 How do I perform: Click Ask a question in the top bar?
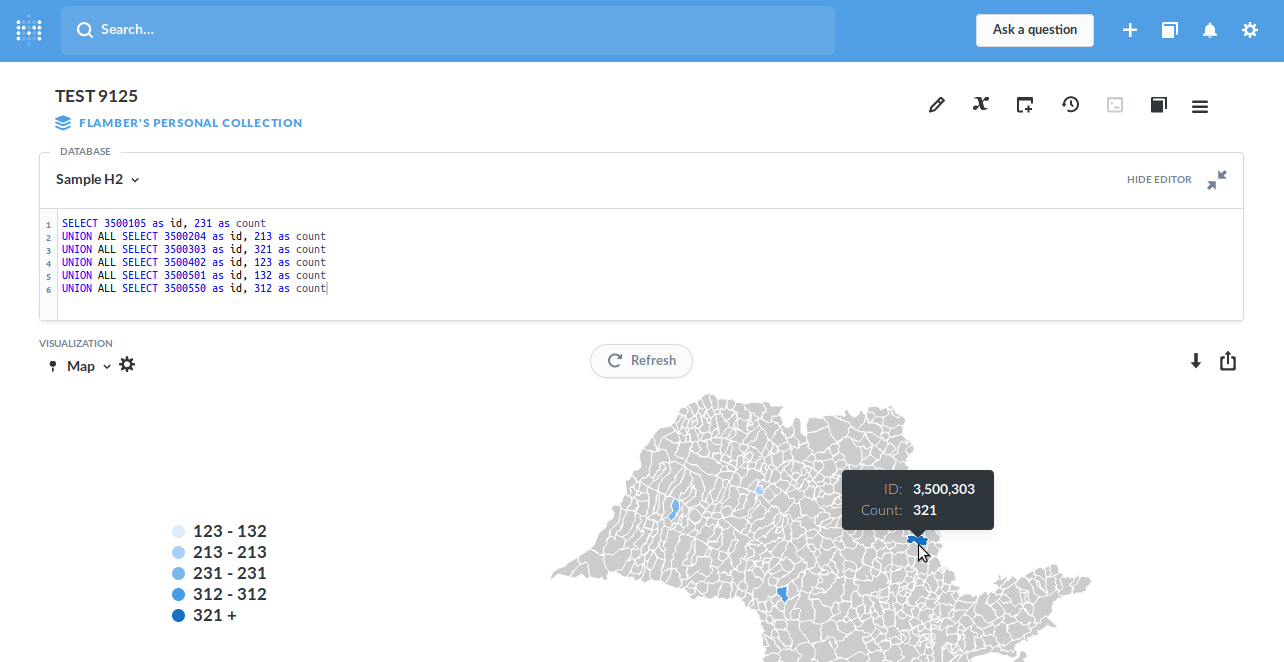1034,30
